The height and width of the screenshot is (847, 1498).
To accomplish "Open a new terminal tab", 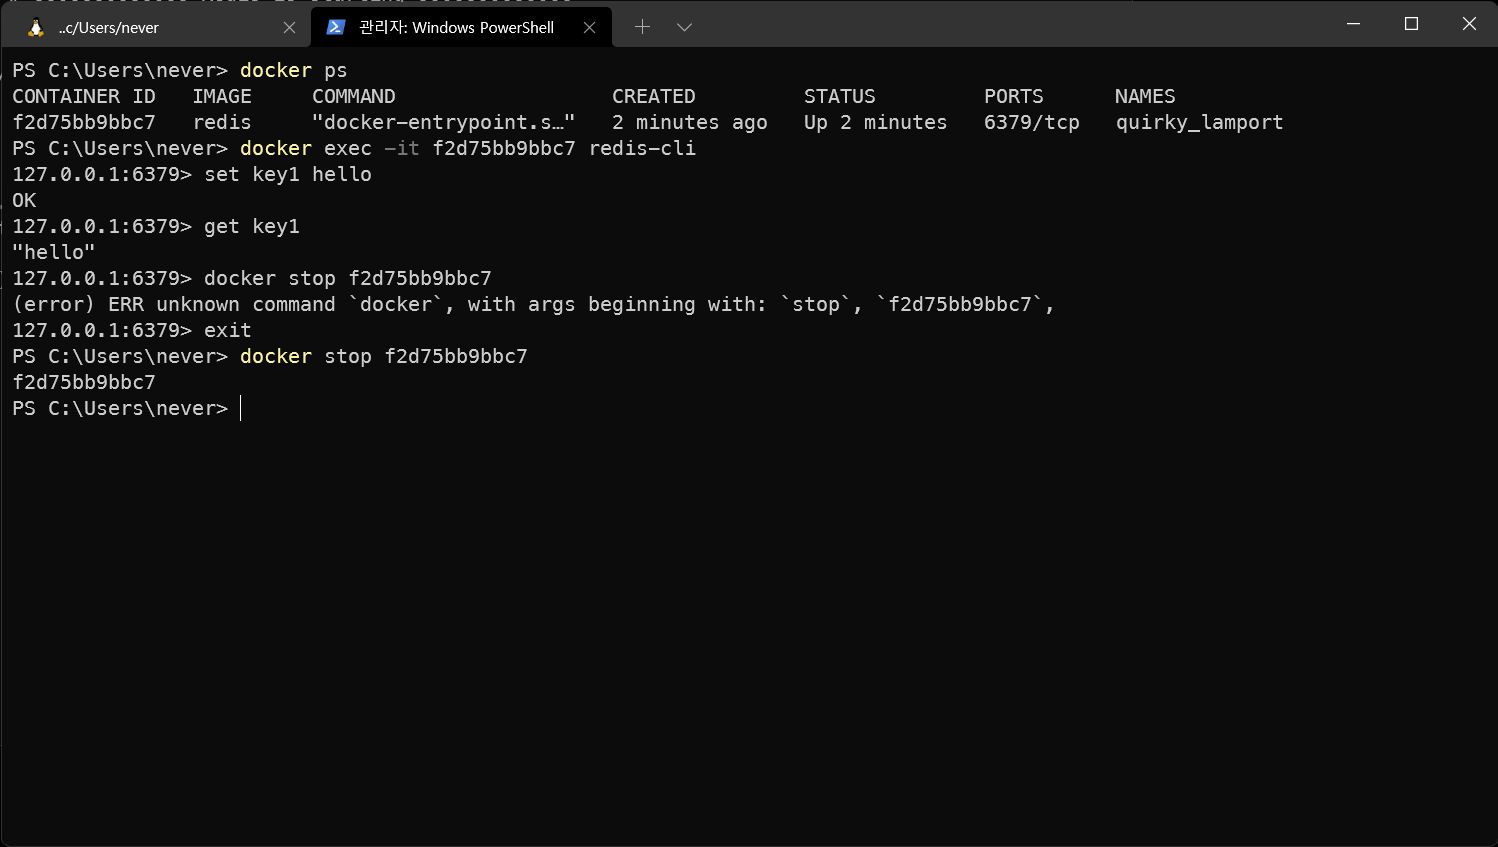I will pos(642,27).
